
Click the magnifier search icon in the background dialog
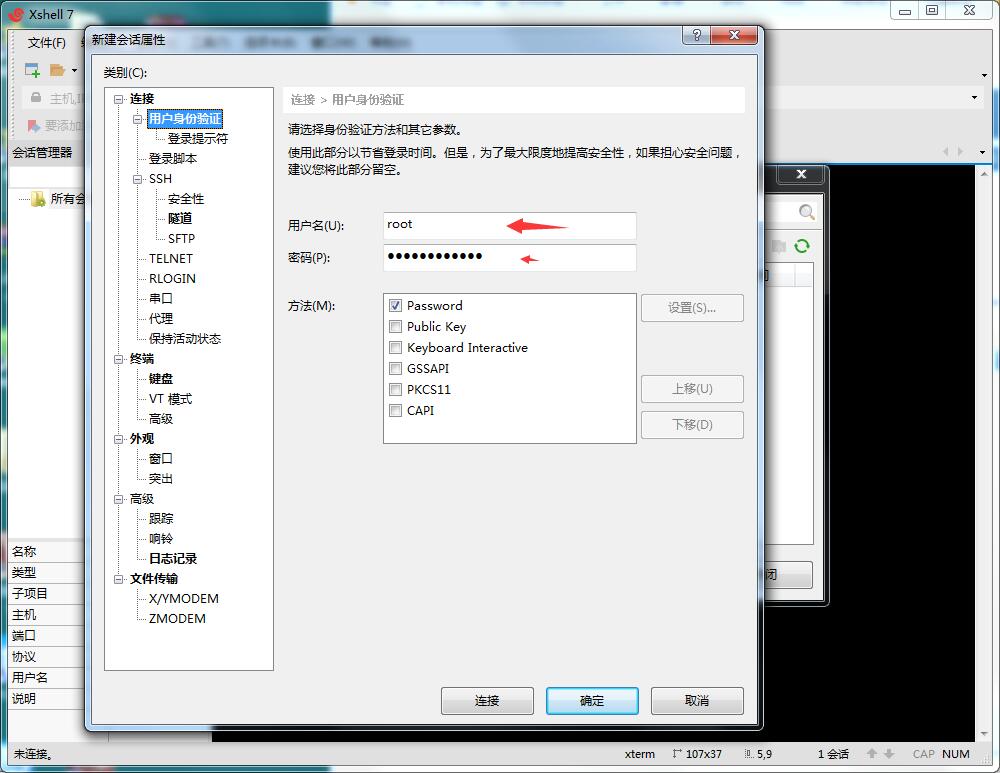click(x=806, y=212)
